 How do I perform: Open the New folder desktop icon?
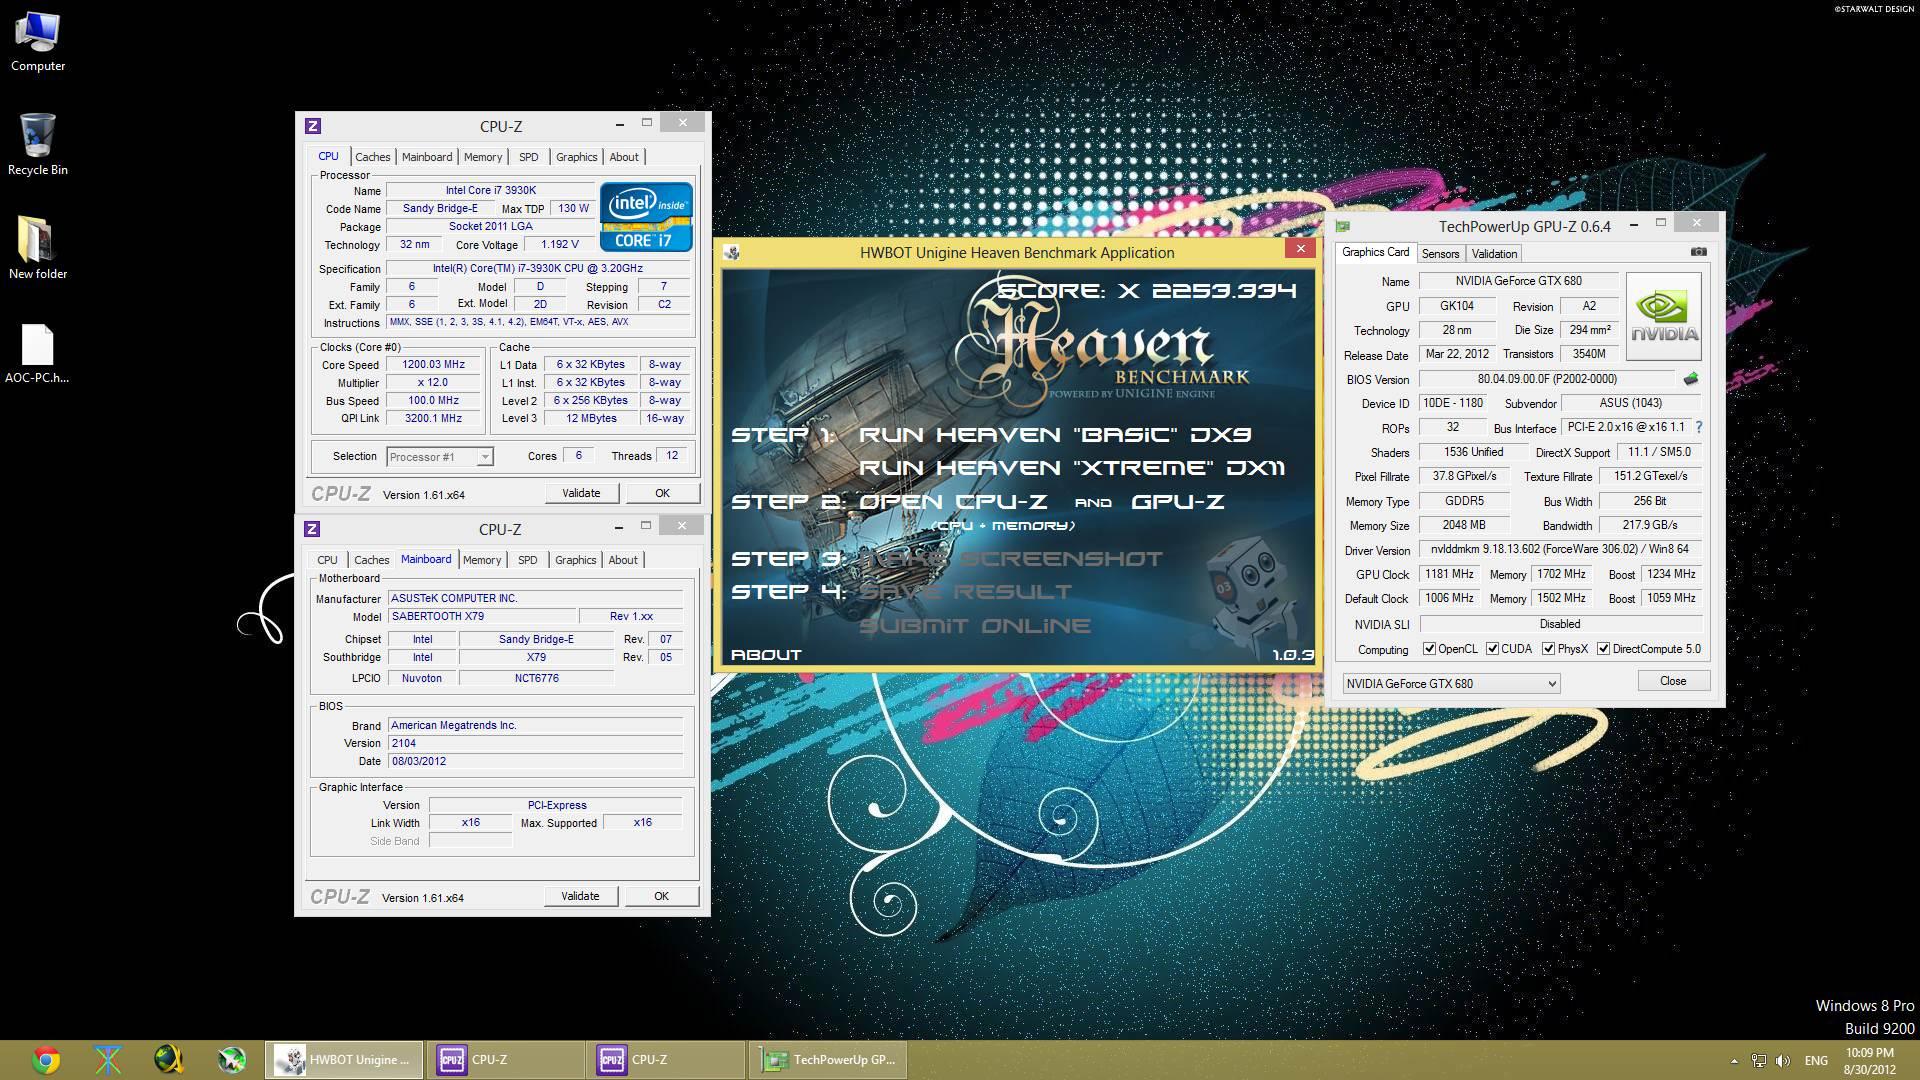[38, 248]
